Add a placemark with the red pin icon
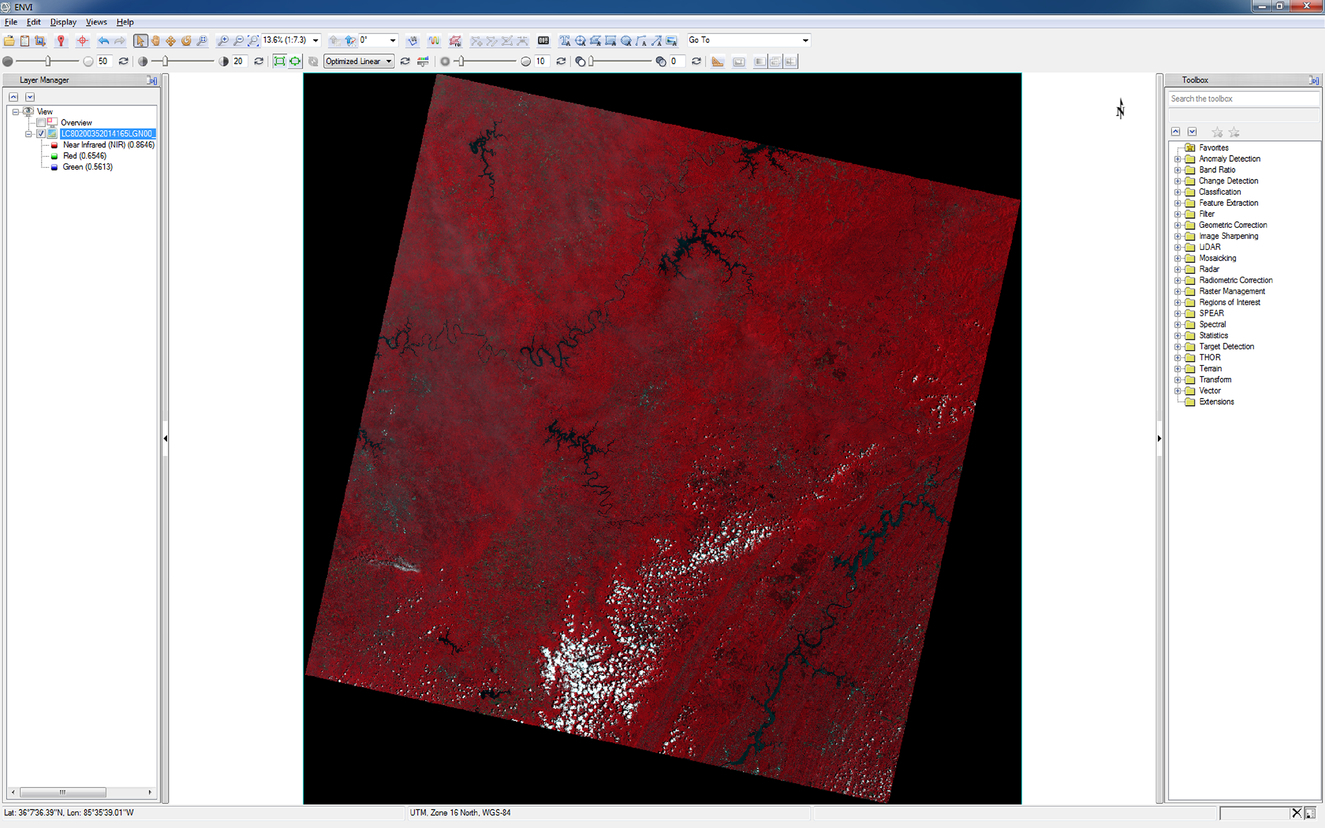 pyautogui.click(x=60, y=40)
